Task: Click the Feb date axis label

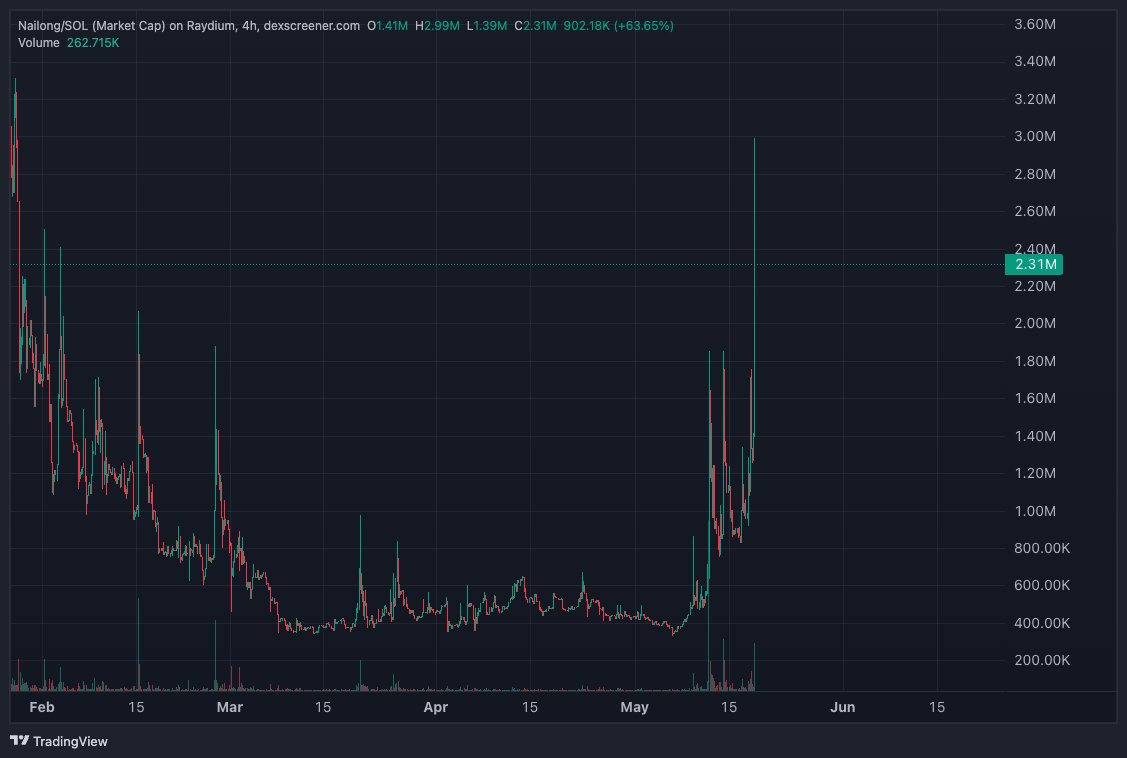Action: click(x=42, y=707)
